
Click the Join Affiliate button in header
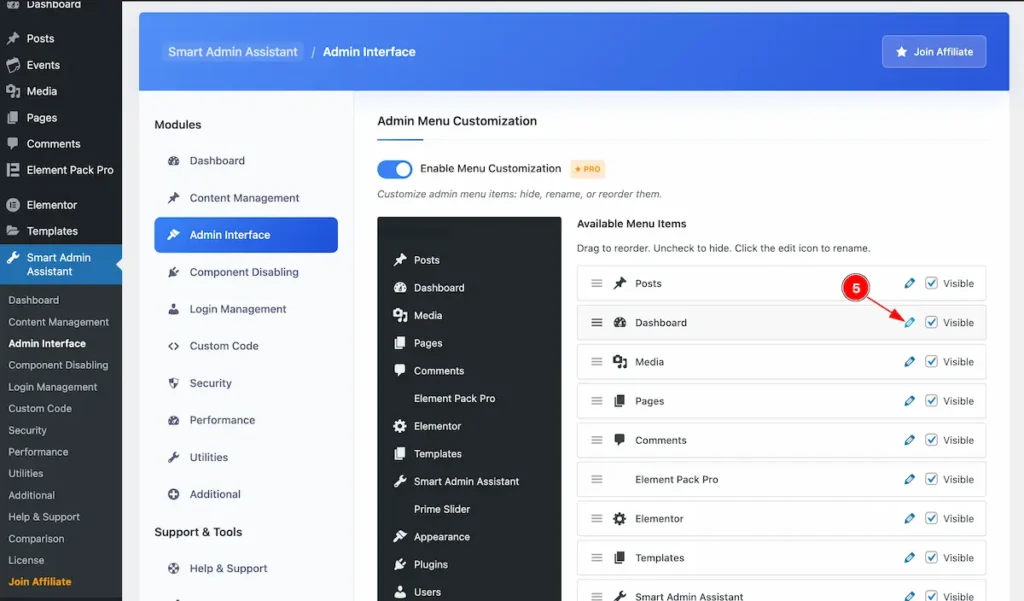(x=934, y=52)
